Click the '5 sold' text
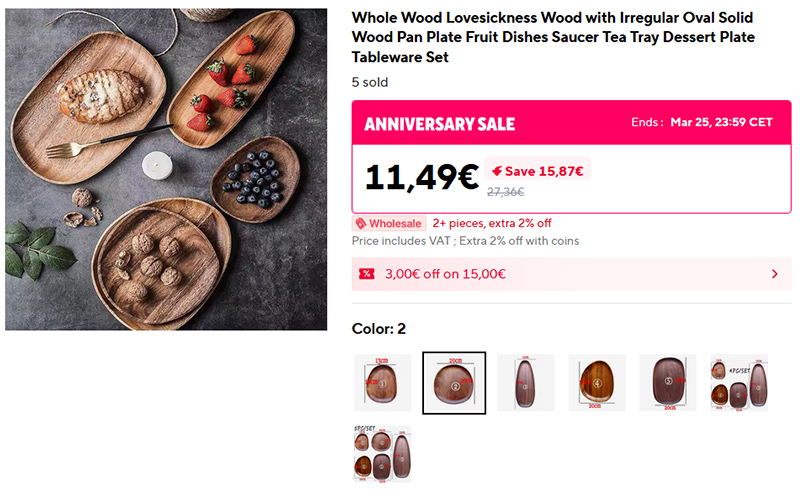The width and height of the screenshot is (800, 492). (x=370, y=82)
